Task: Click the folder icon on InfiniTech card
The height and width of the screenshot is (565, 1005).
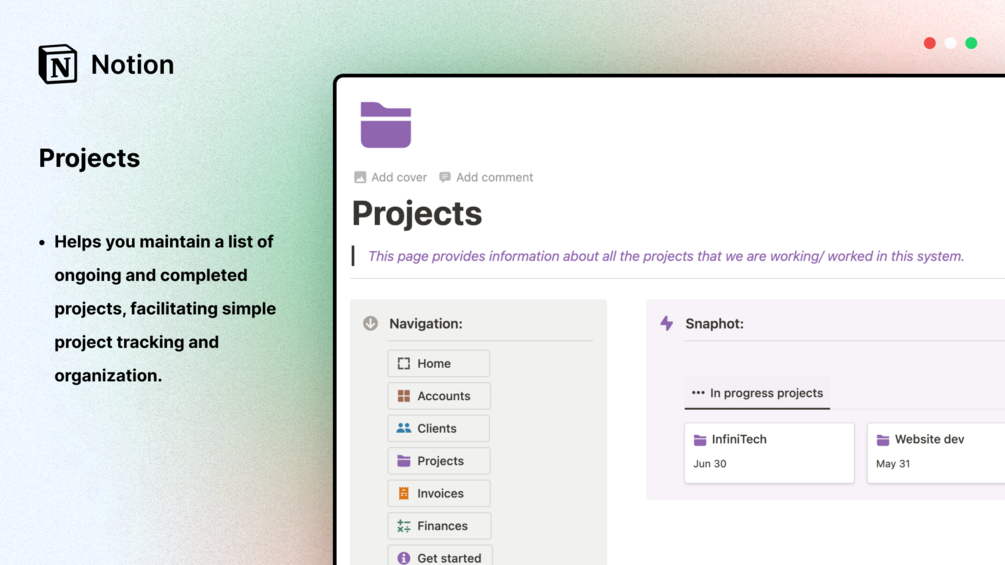Action: (700, 440)
